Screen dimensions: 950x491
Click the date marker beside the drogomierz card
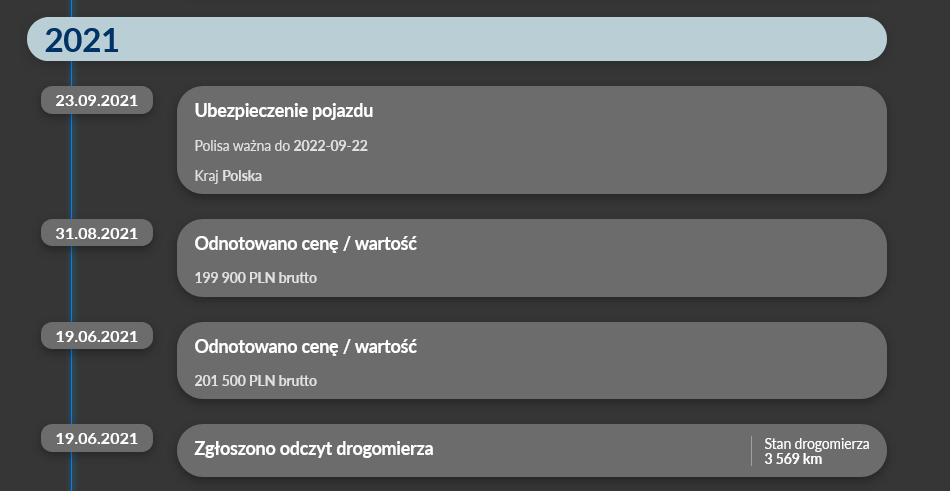97,438
